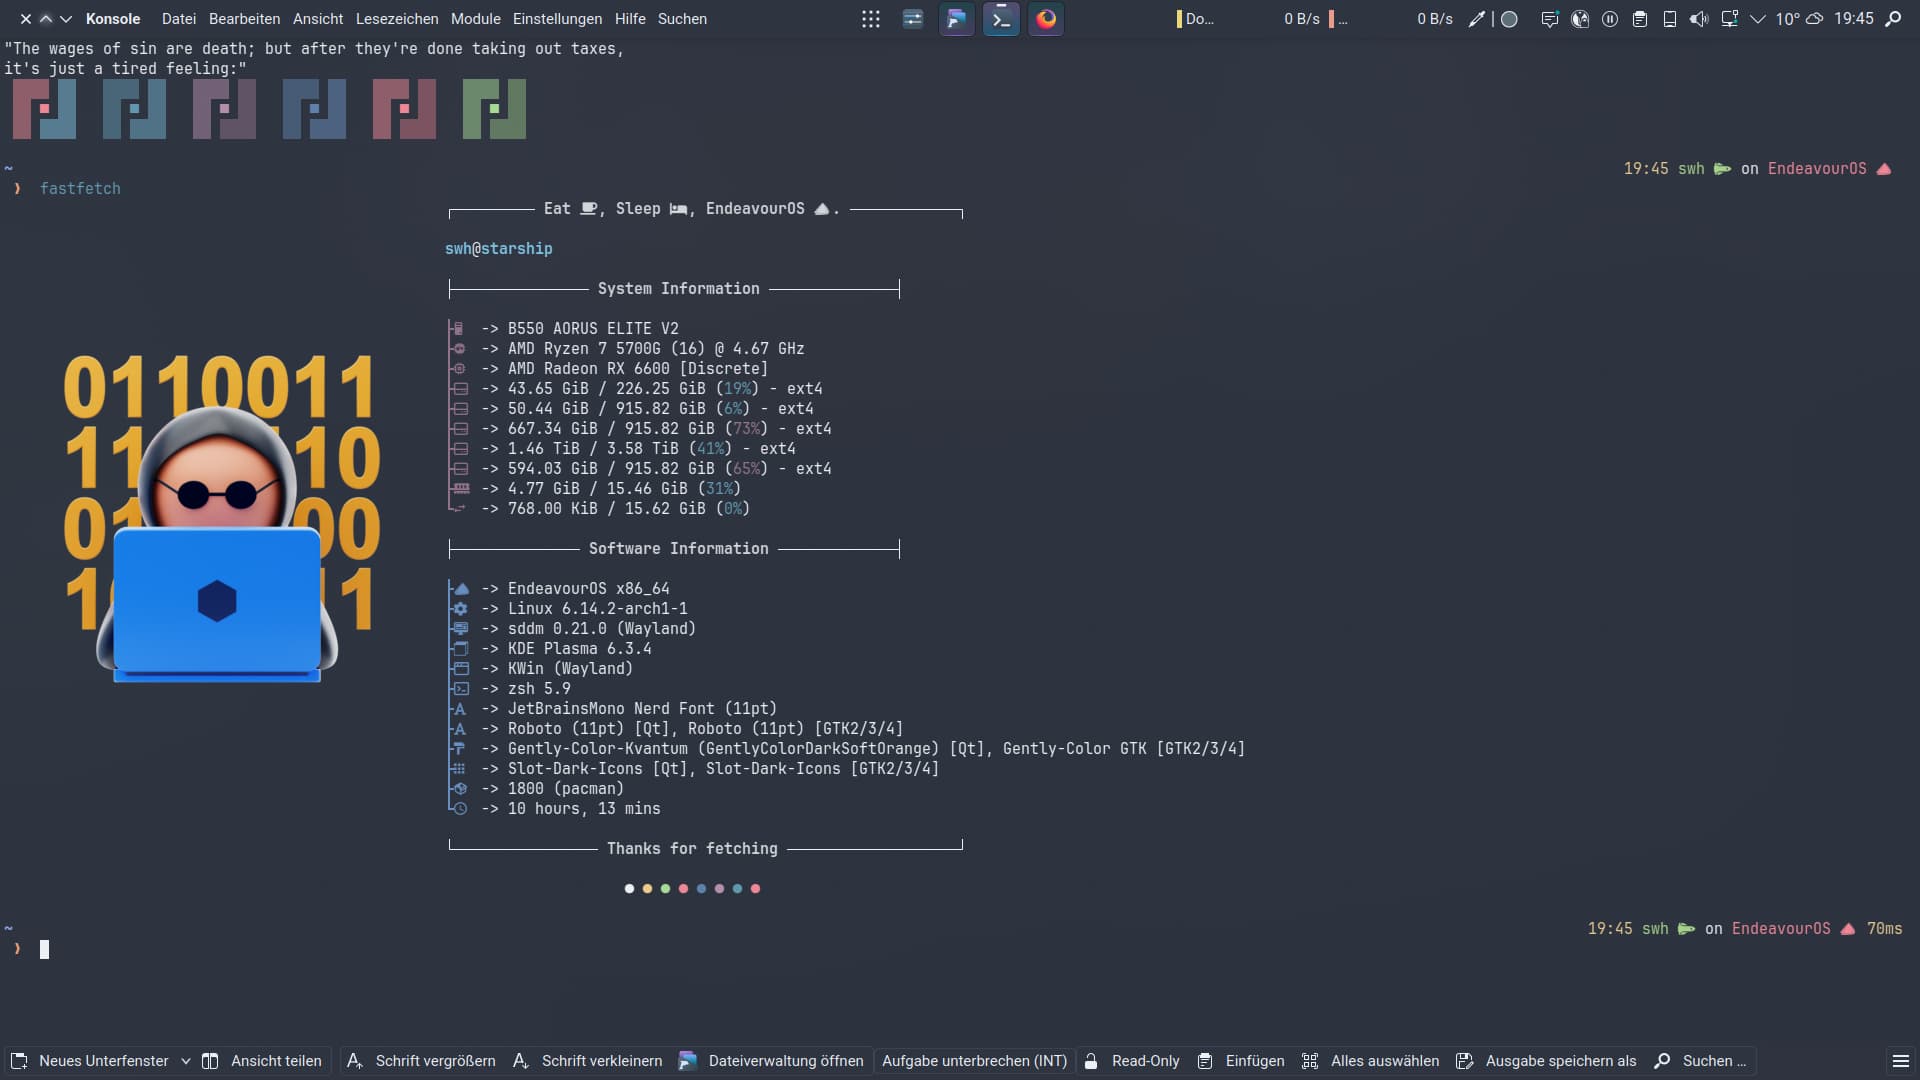Click Aufgabe unterbrechen (INT) button
This screenshot has width=1920, height=1080.
(x=975, y=1061)
